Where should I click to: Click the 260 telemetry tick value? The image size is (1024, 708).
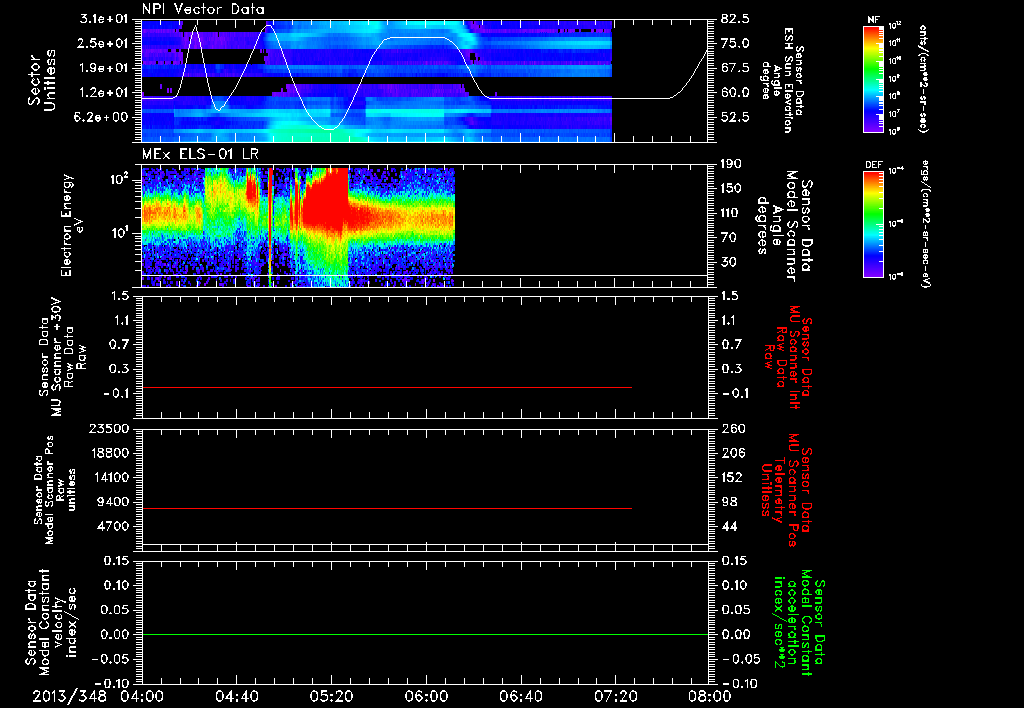point(732,429)
